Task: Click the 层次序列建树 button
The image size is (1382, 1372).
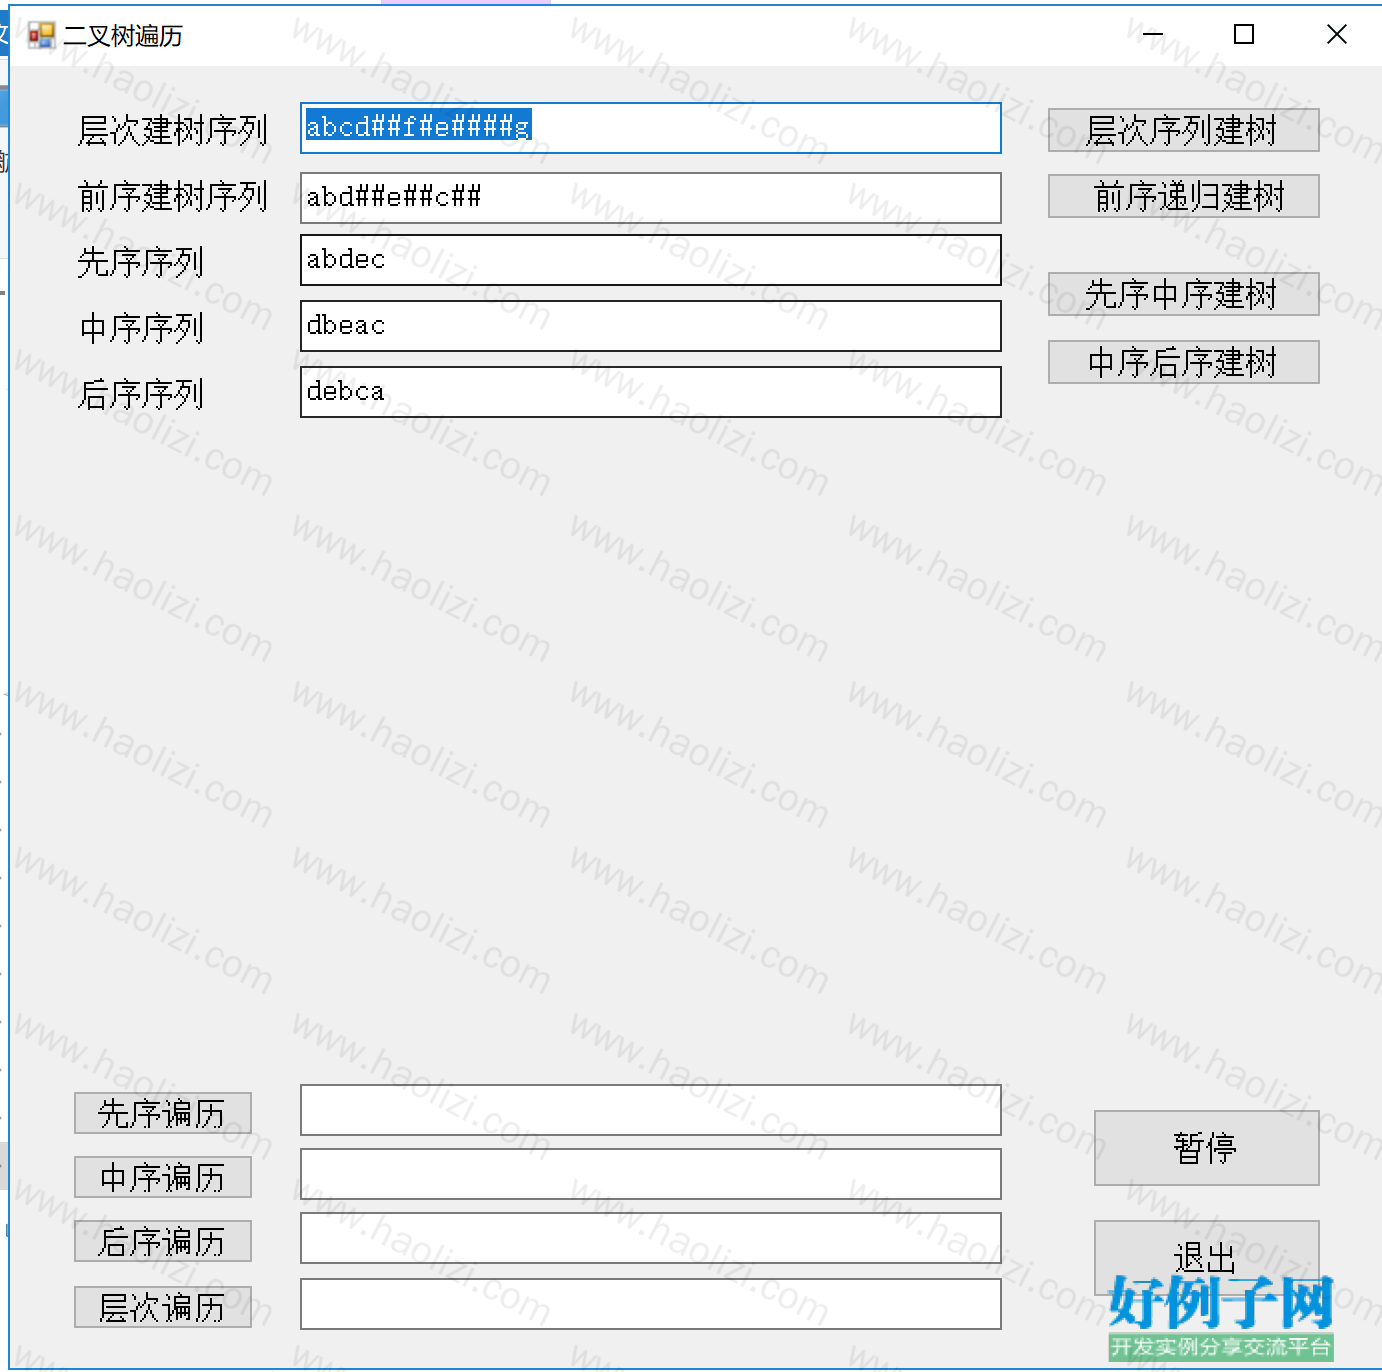Action: pyautogui.click(x=1183, y=130)
